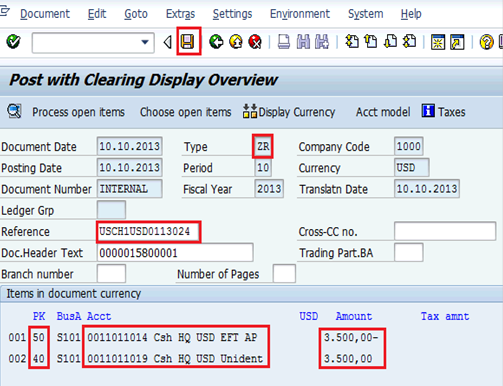The height and width of the screenshot is (386, 503).
Task: Go to Previous Page icon
Action: pos(371,42)
